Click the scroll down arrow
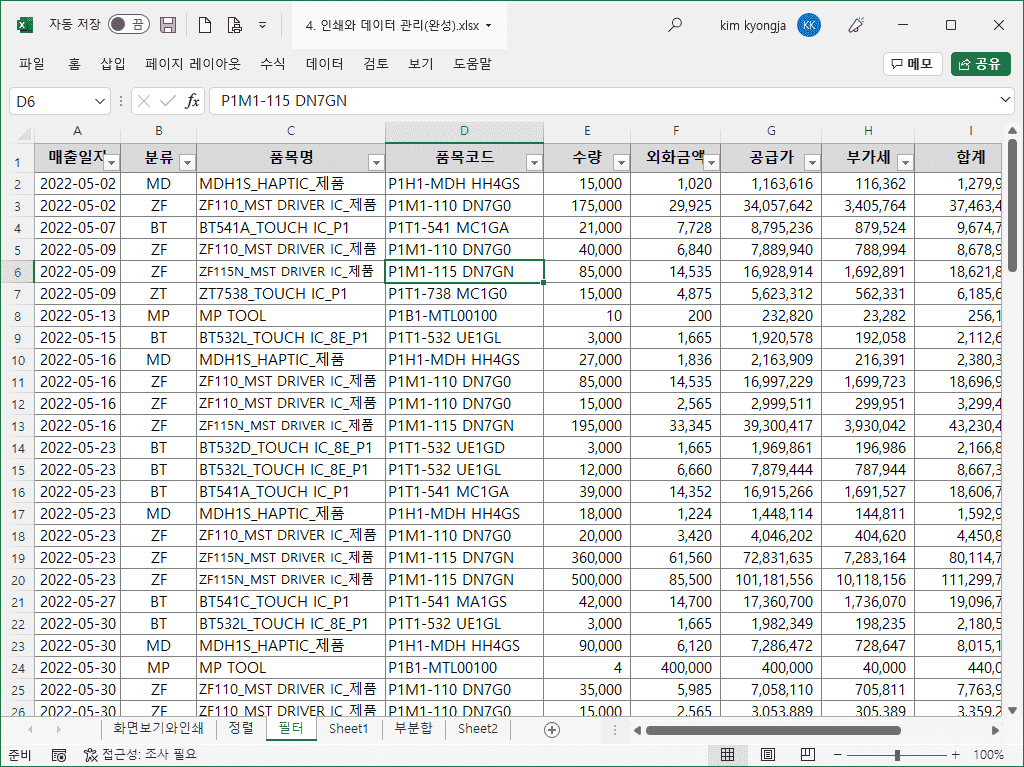This screenshot has width=1024, height=767. 1012,710
